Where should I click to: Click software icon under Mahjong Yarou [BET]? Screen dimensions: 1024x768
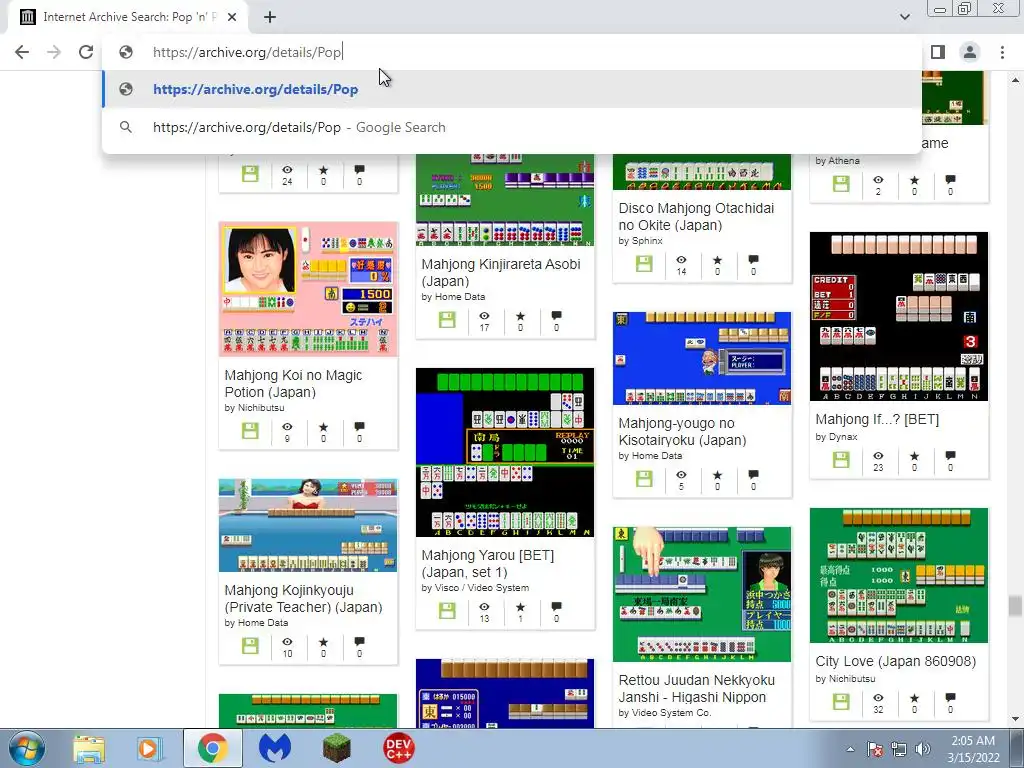coord(447,611)
